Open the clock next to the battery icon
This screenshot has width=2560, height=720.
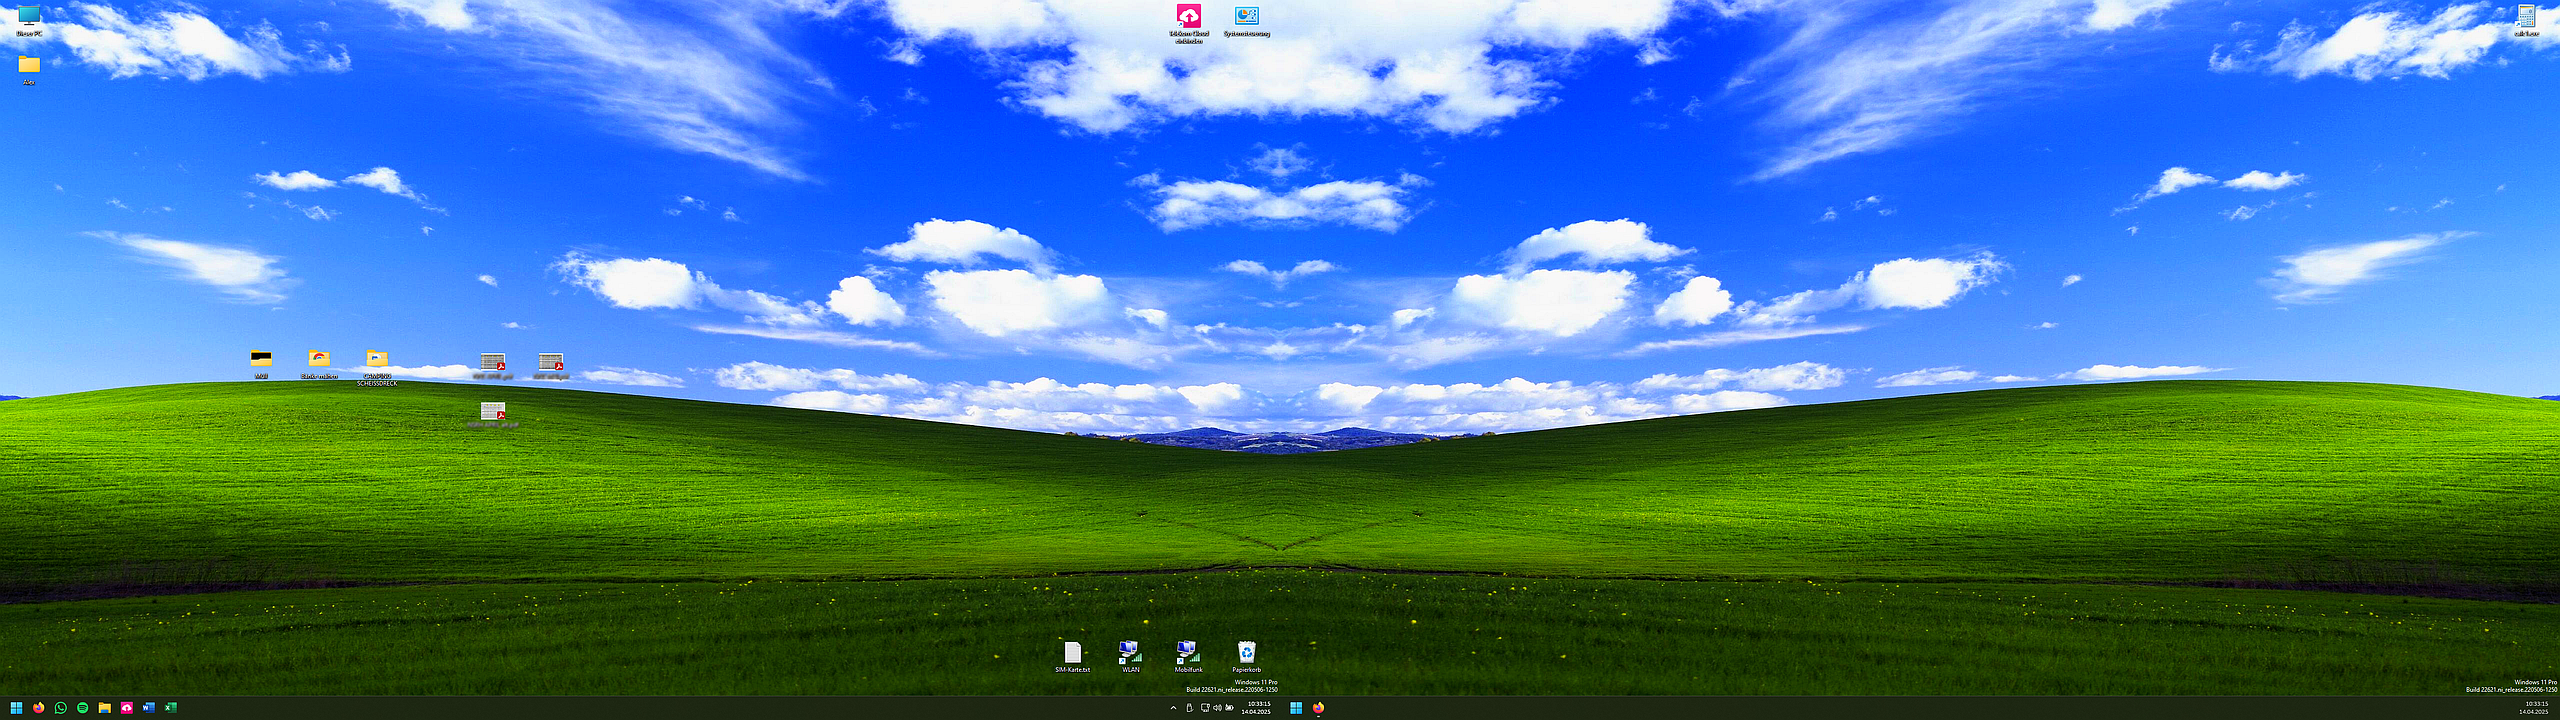coord(1256,708)
